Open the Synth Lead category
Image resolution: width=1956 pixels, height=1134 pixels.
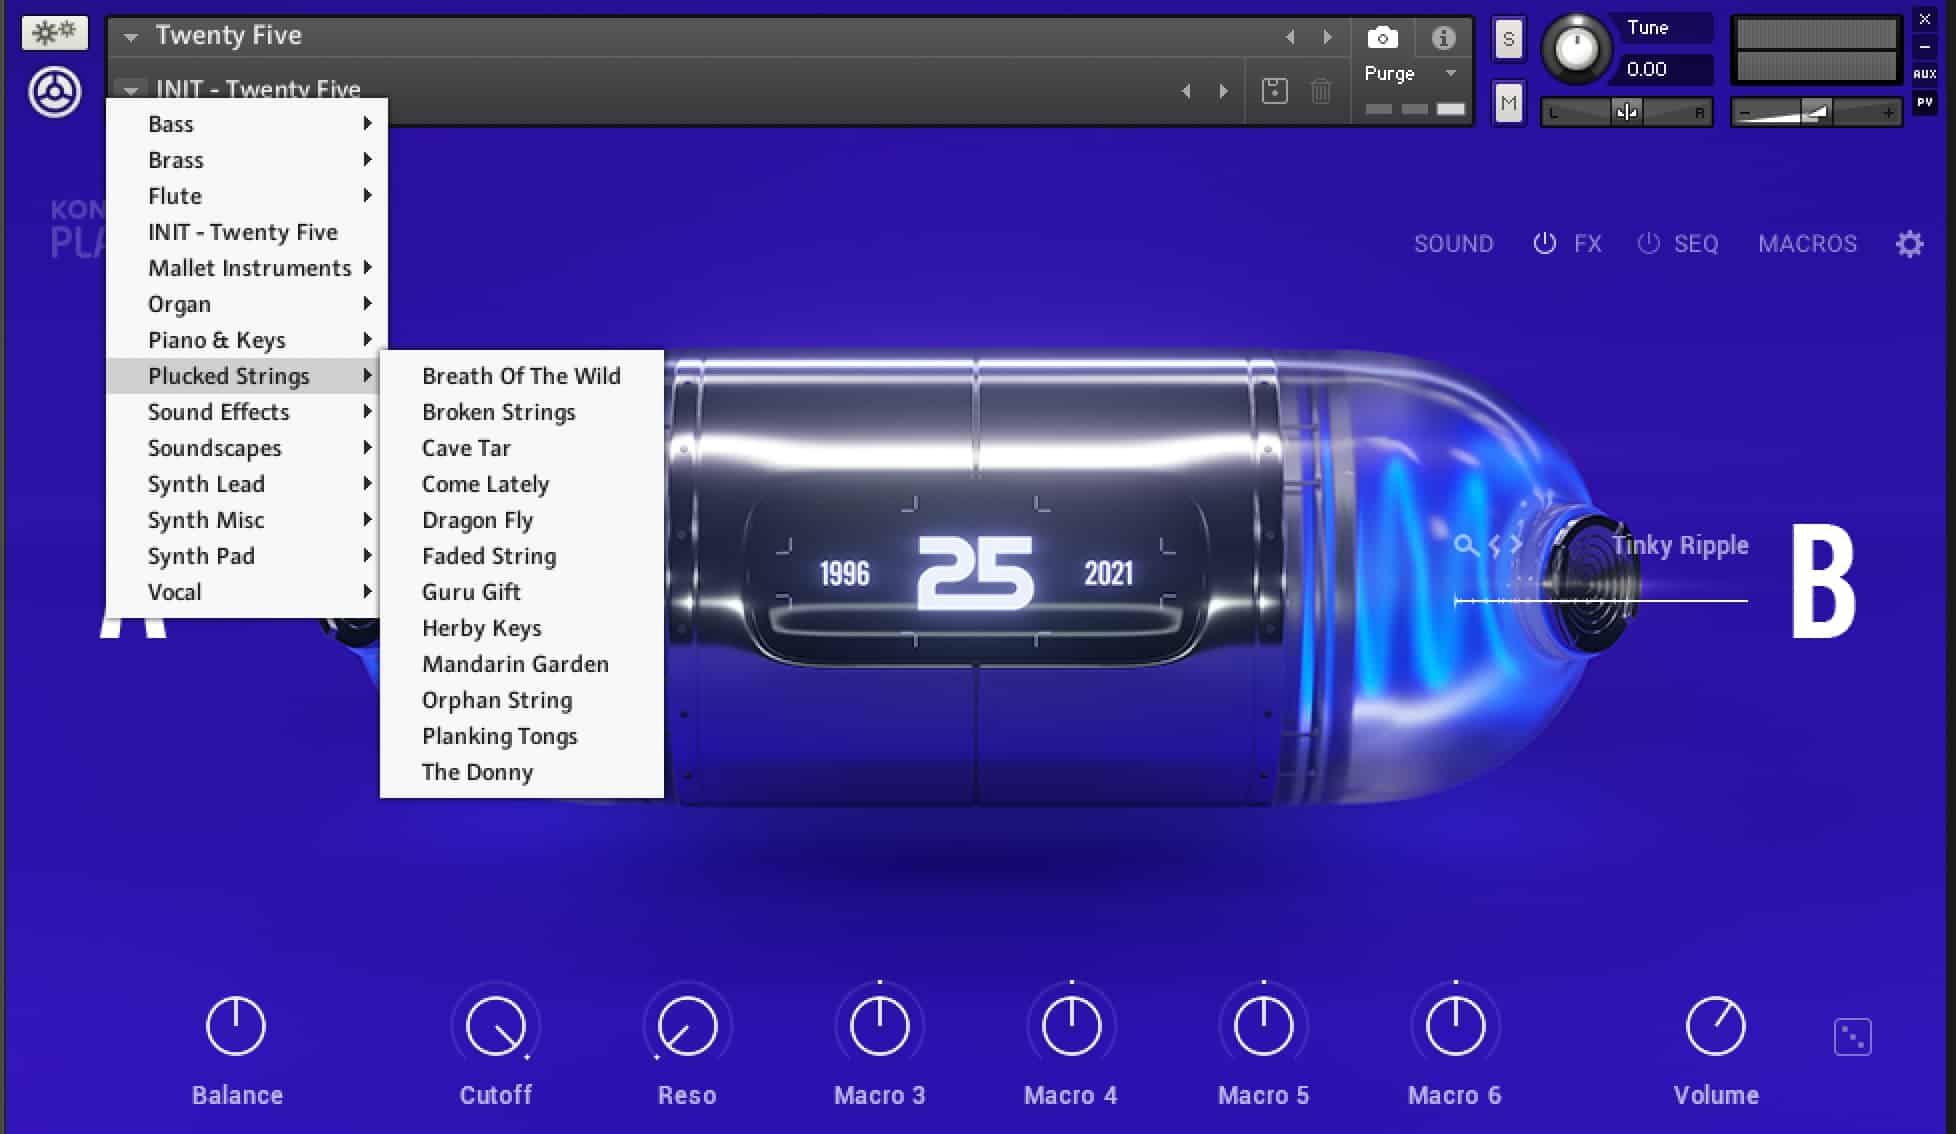[246, 484]
